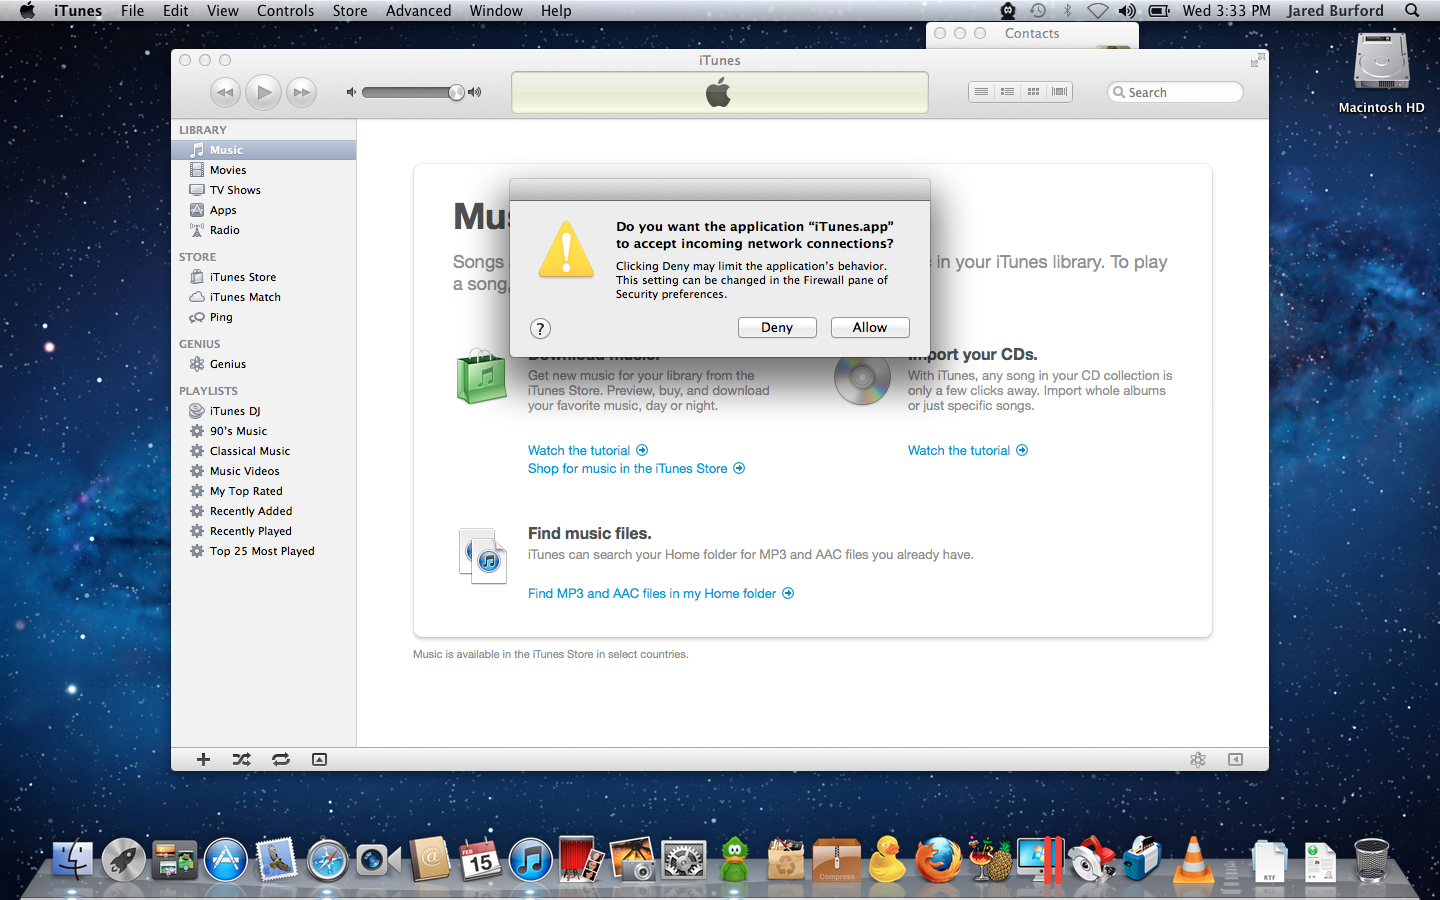Open Genius in the sidebar
The image size is (1440, 900).
263,364
